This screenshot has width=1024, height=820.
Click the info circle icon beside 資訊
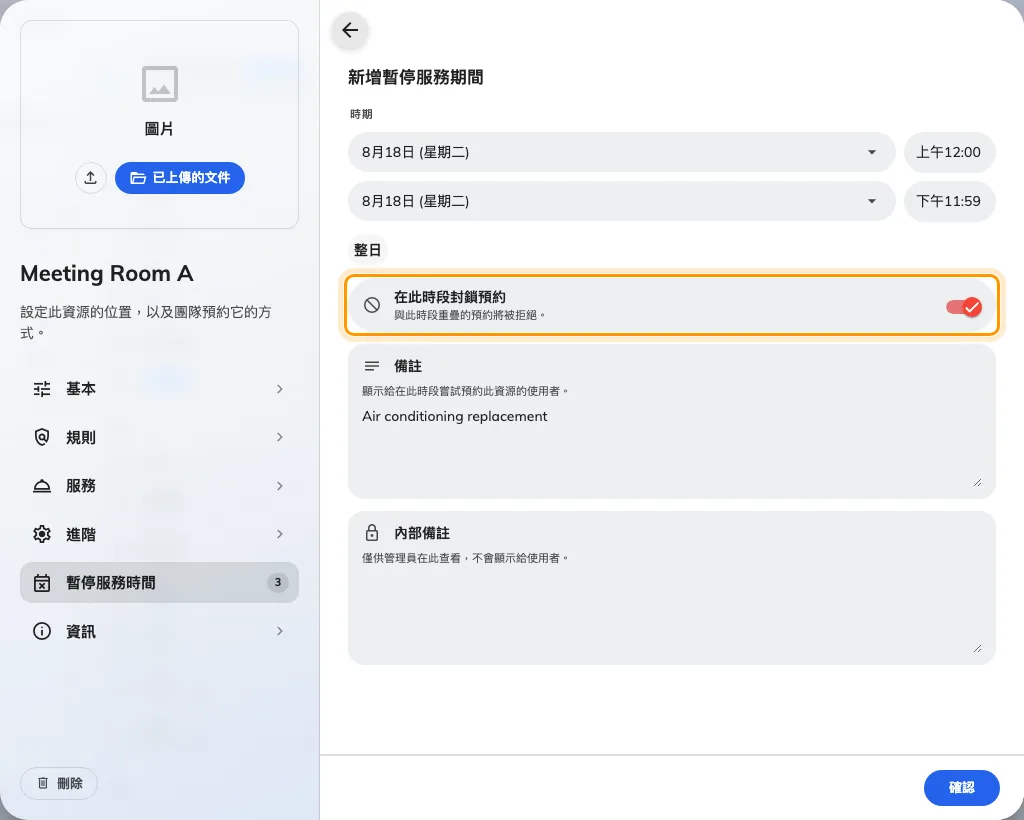(x=42, y=631)
